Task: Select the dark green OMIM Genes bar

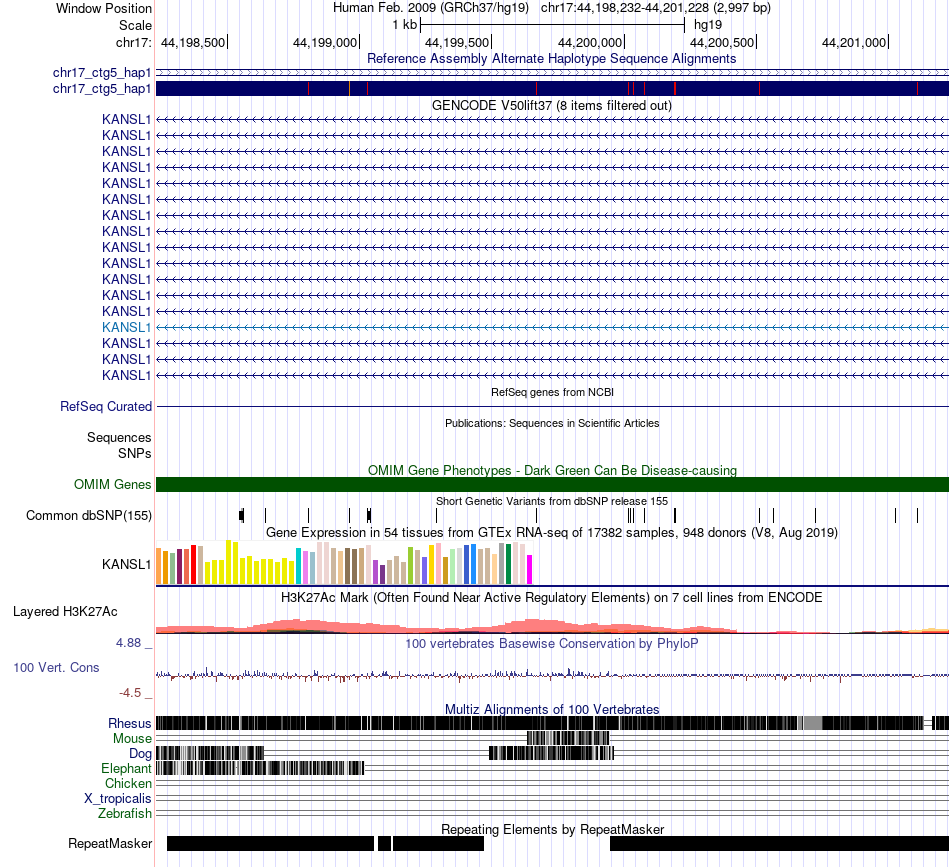Action: click(x=552, y=485)
